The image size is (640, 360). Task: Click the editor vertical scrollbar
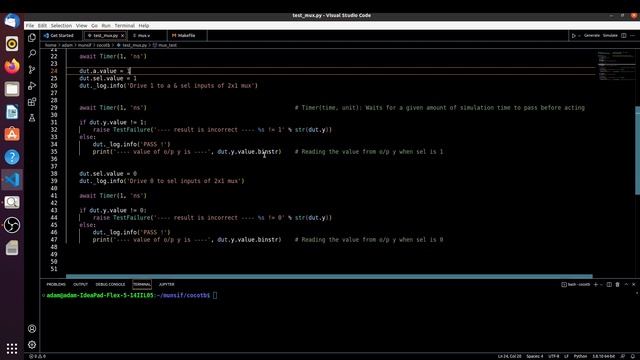[x=638, y=151]
